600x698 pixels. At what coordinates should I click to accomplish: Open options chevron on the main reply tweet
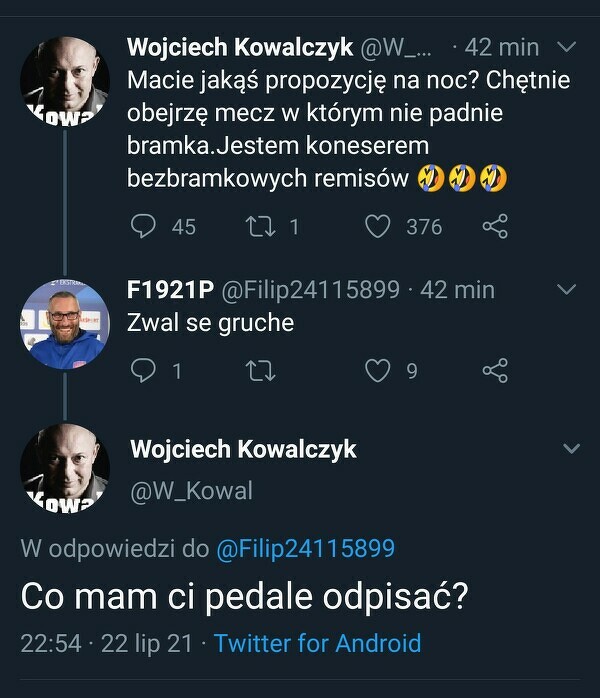(572, 448)
